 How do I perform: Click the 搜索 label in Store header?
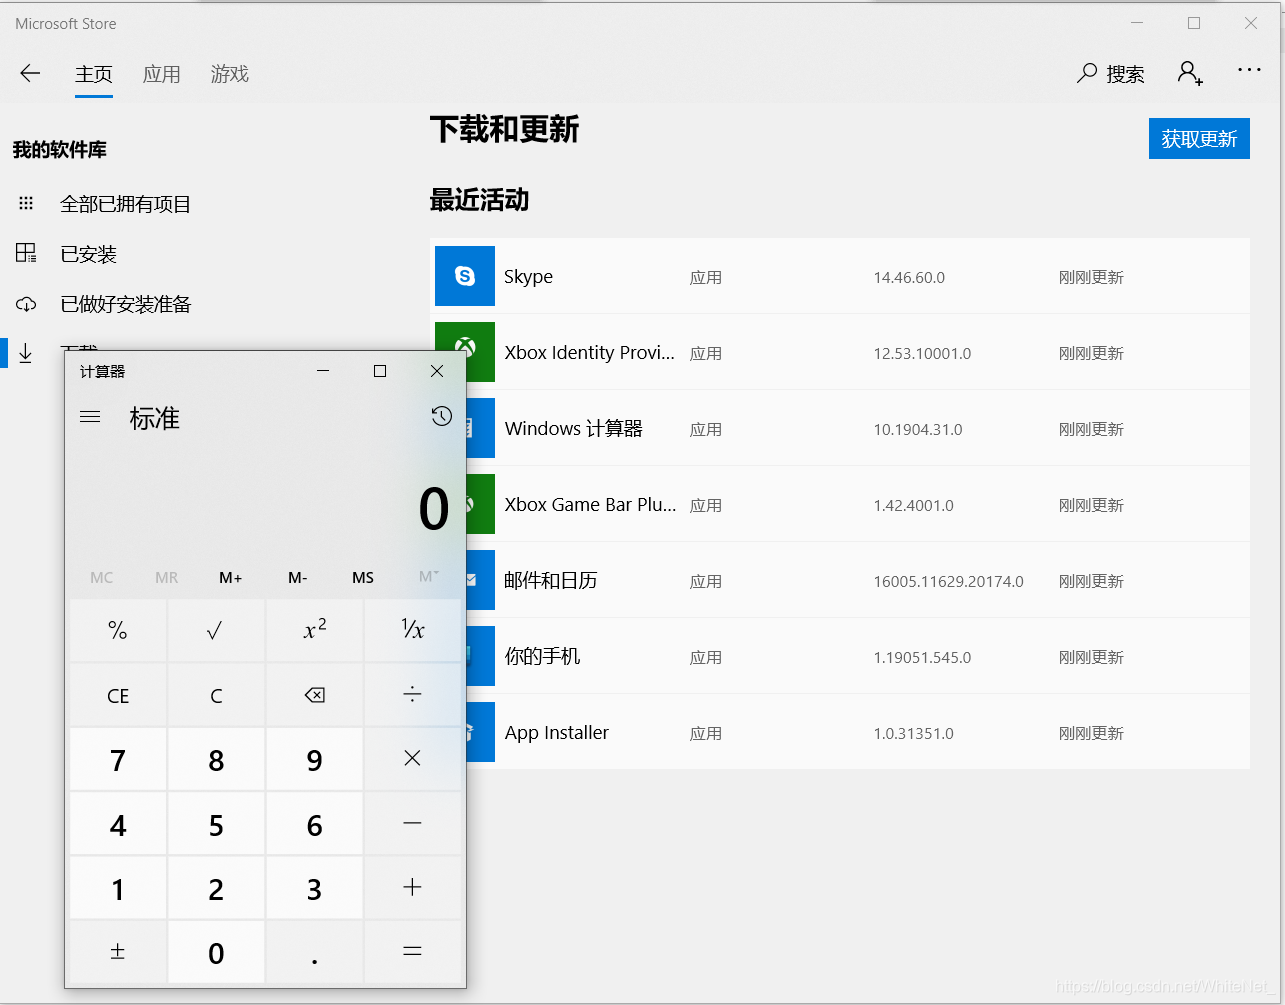(1125, 74)
